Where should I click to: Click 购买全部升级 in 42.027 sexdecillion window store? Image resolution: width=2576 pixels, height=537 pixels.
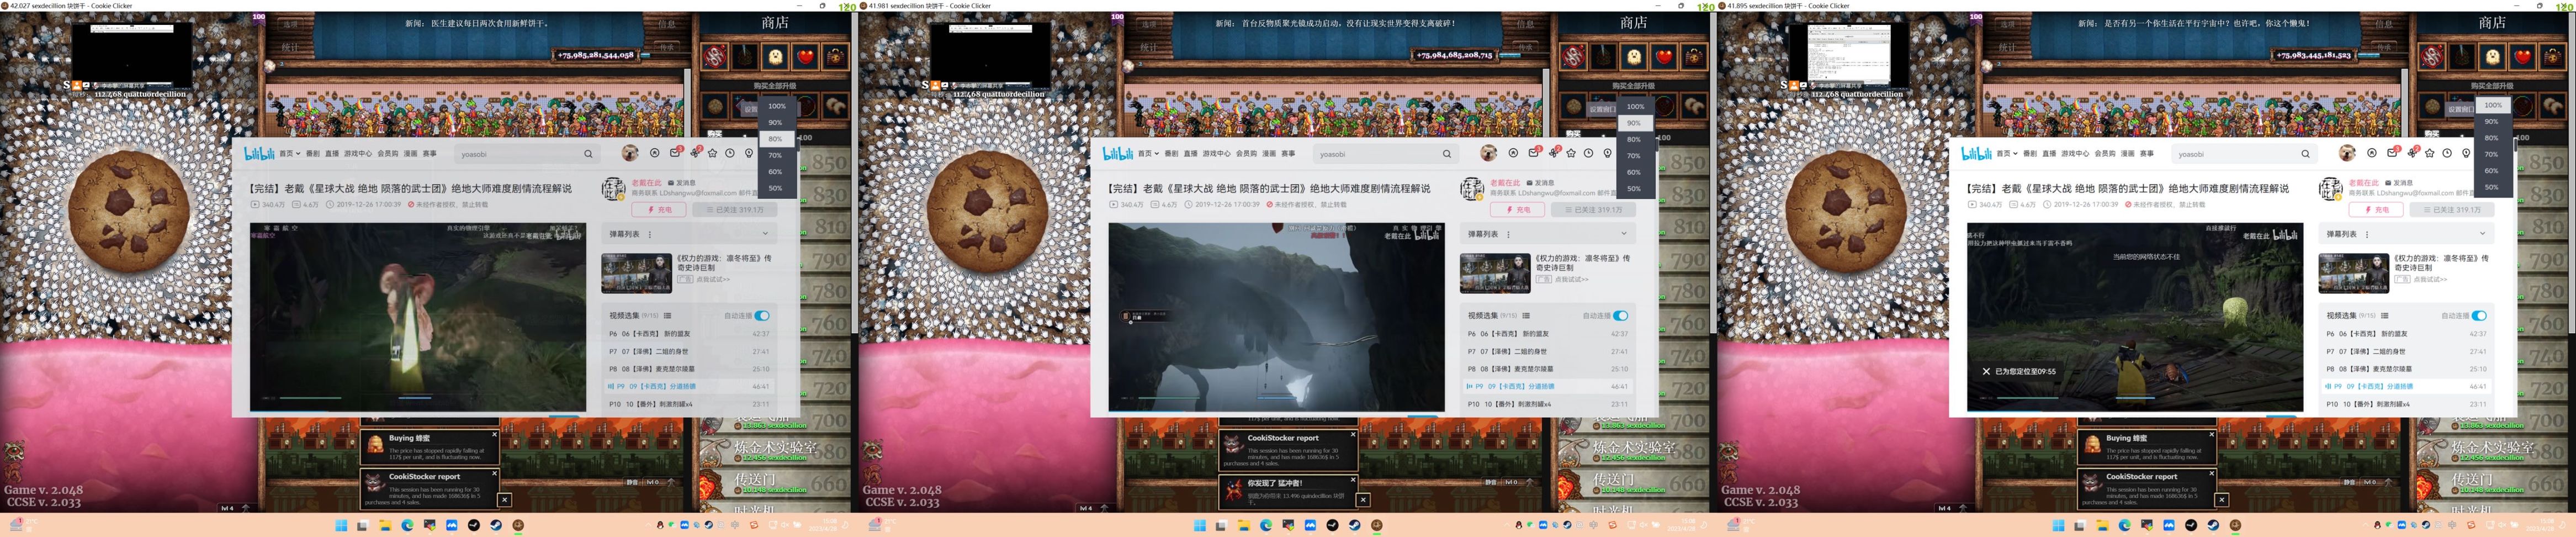pyautogui.click(x=775, y=86)
